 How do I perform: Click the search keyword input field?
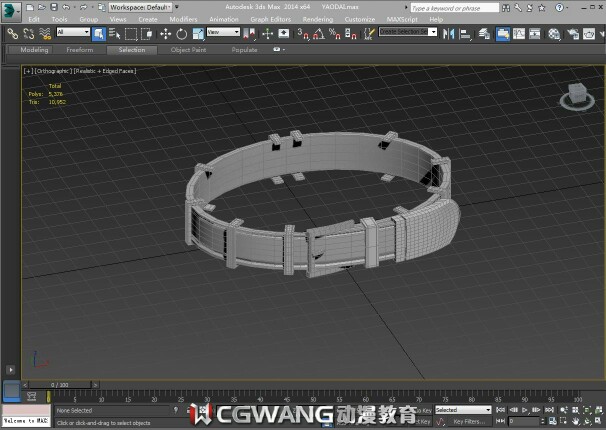tap(454, 8)
